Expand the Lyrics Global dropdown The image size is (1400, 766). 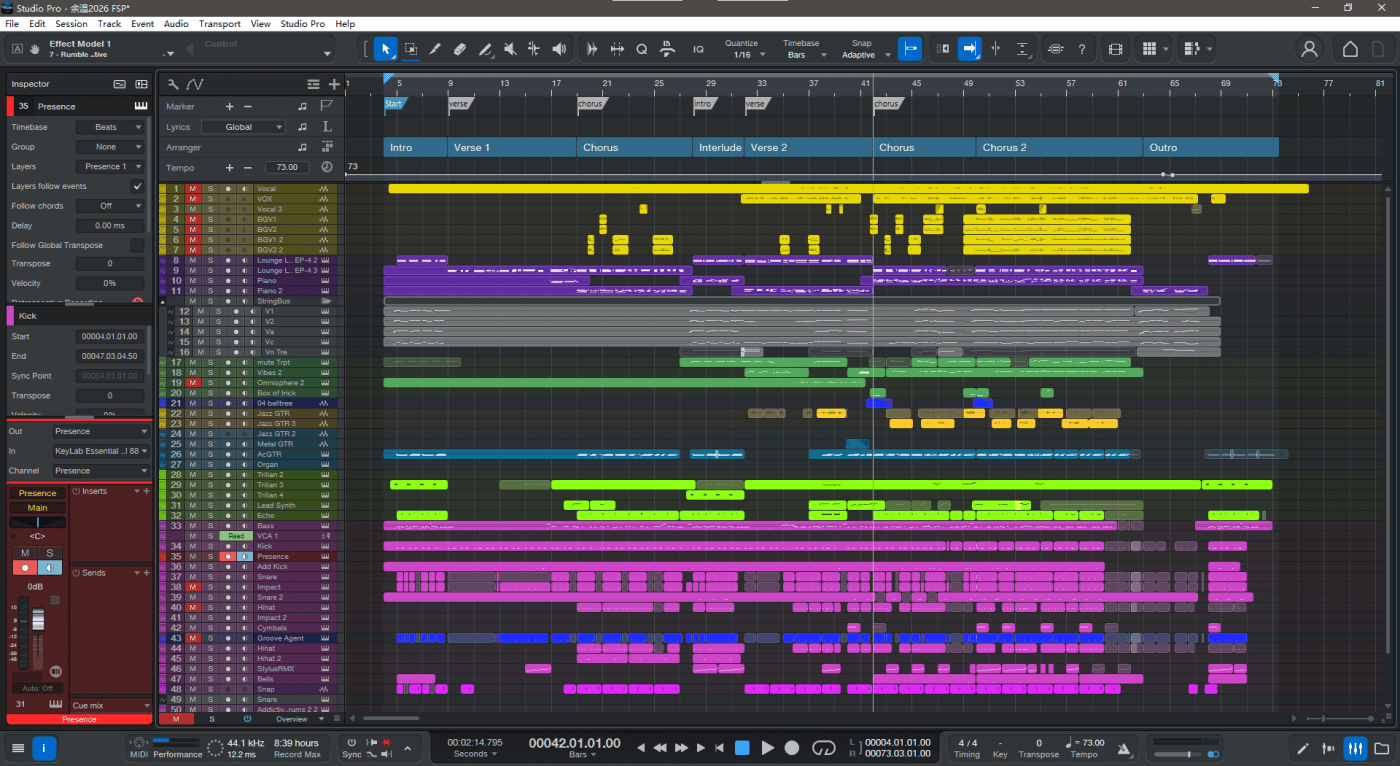pyautogui.click(x=243, y=127)
